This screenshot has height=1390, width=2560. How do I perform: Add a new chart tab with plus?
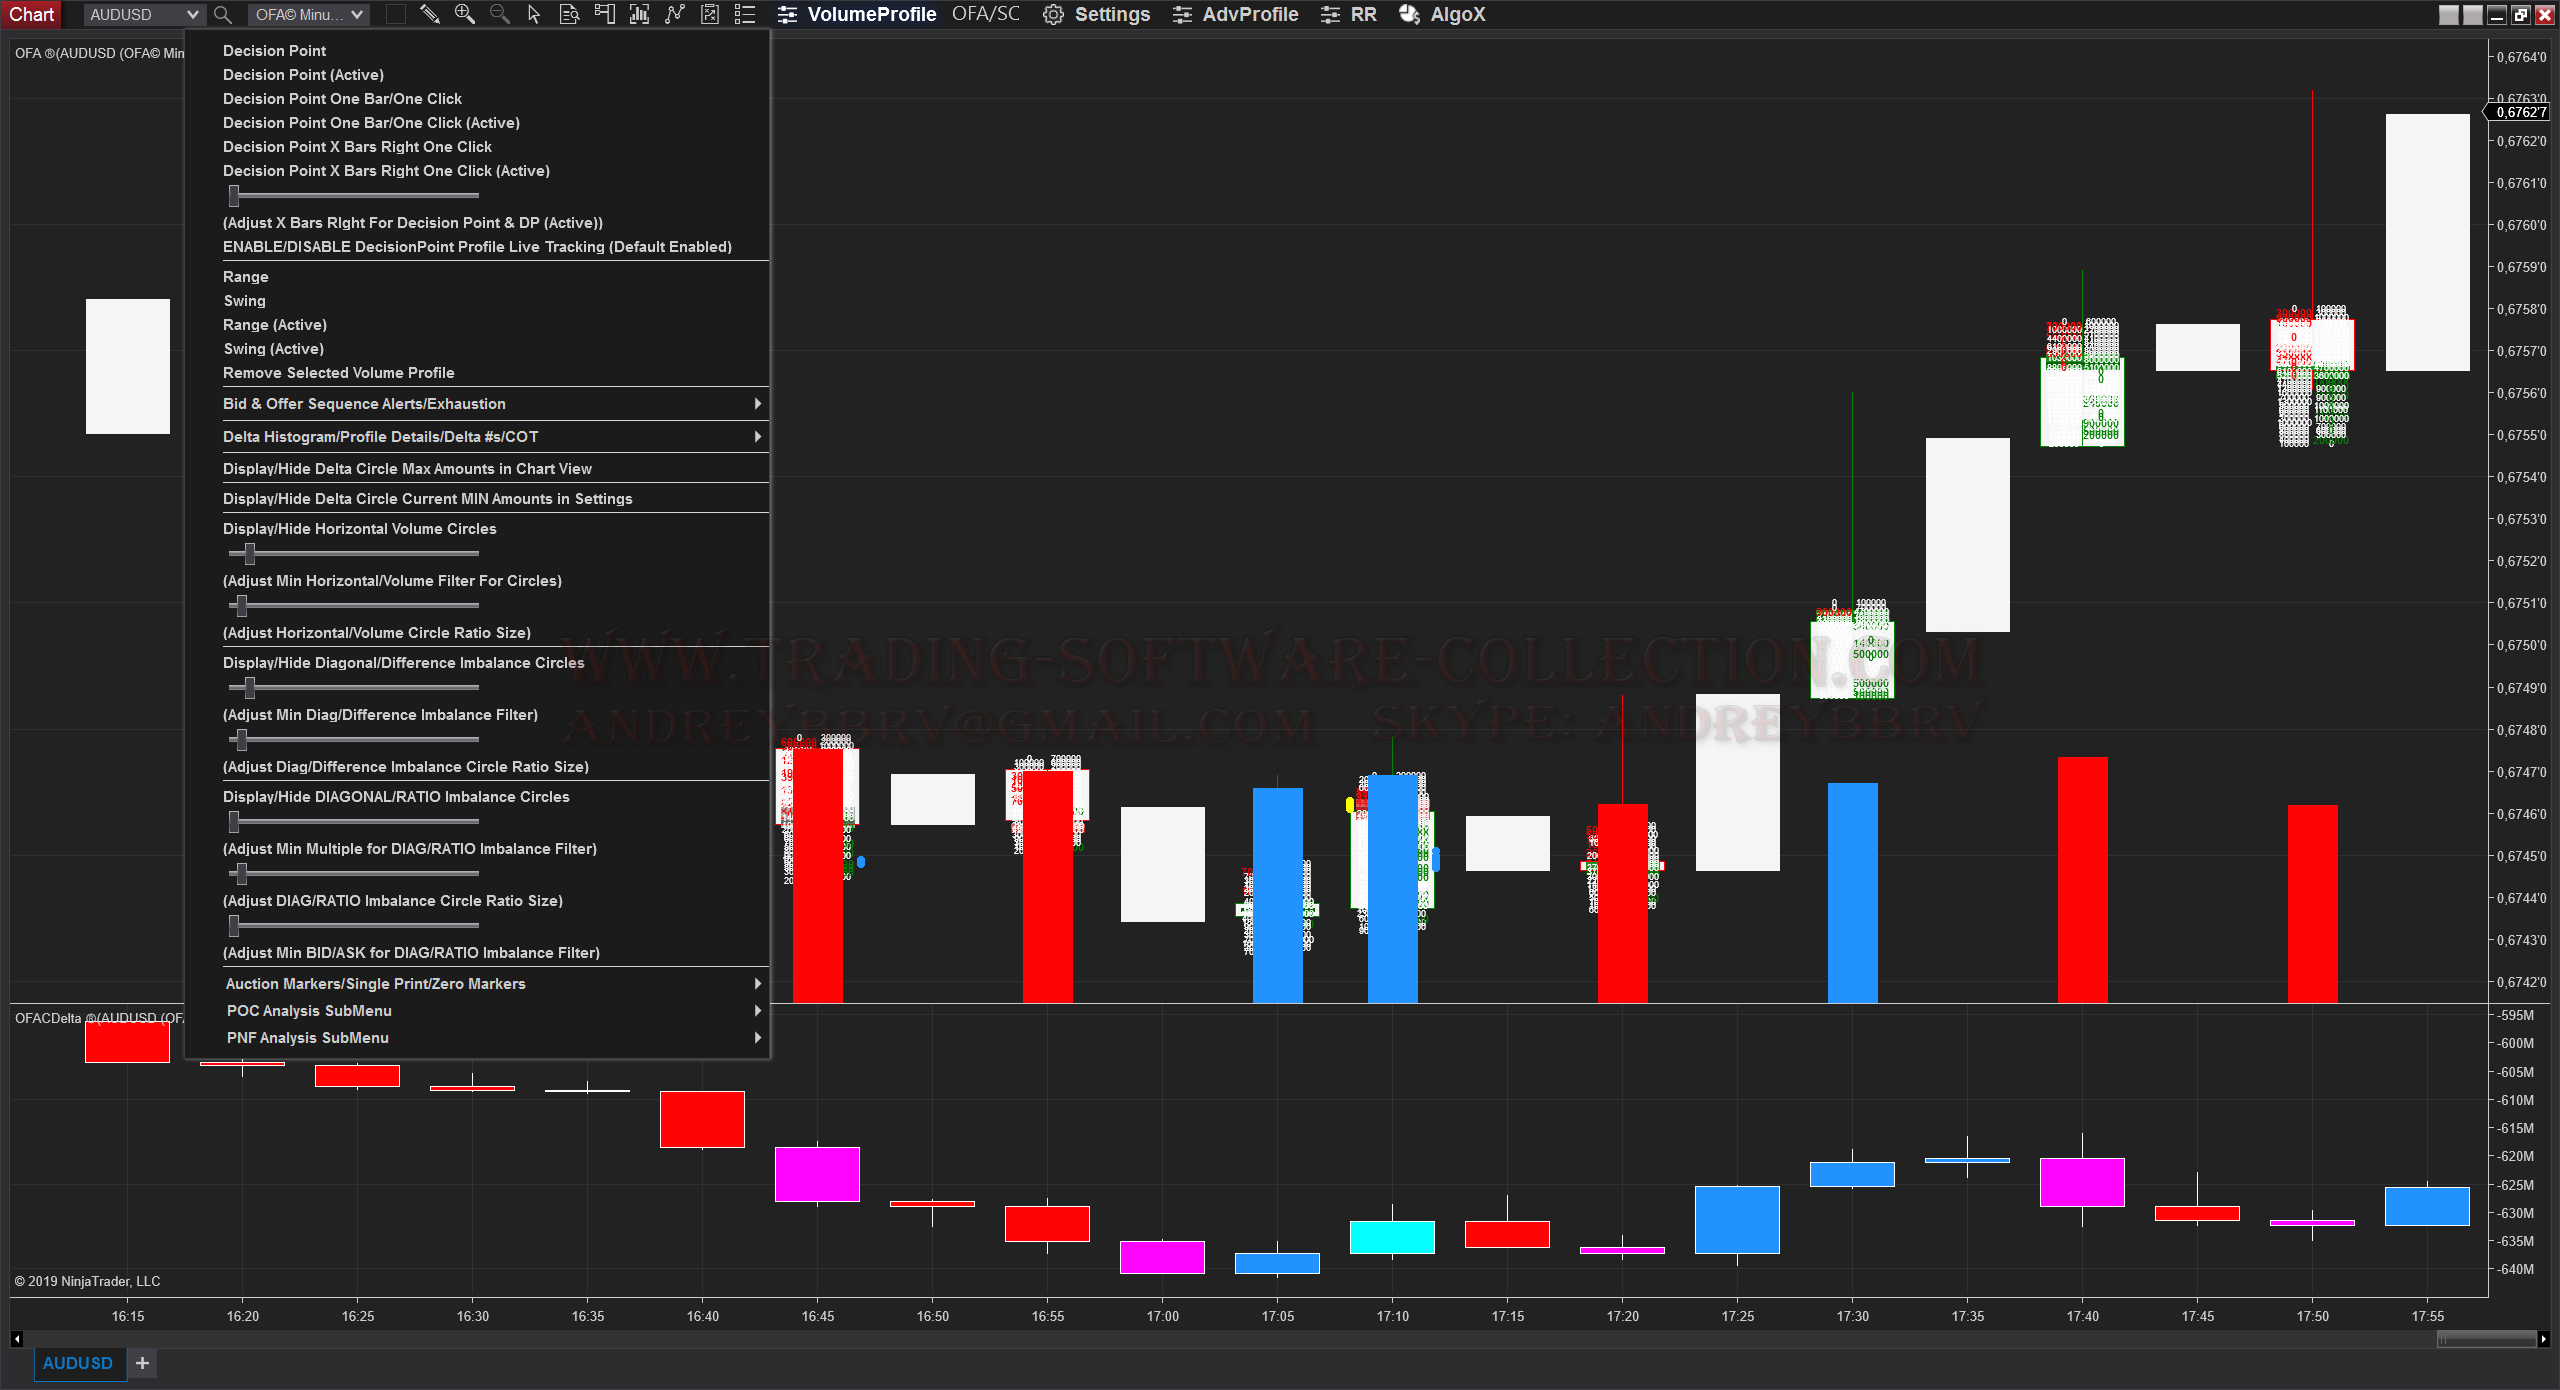coord(142,1363)
